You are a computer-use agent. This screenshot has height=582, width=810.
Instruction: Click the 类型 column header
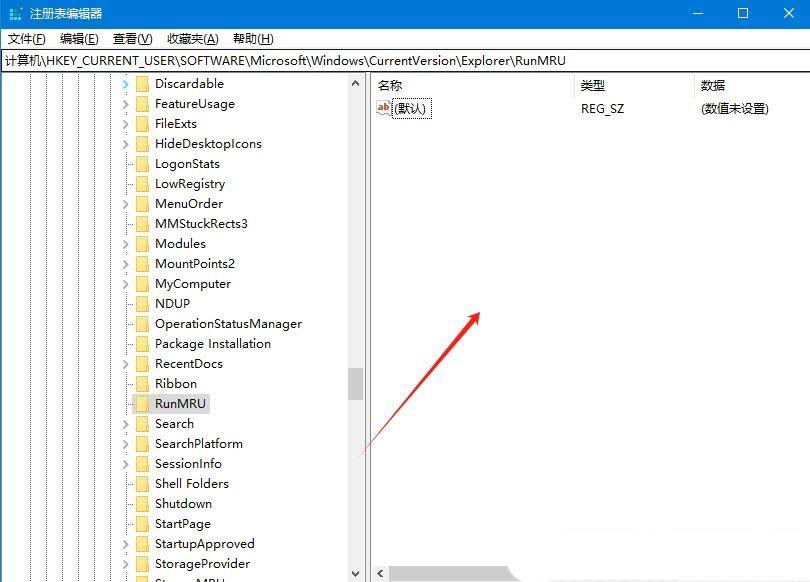[x=593, y=86]
